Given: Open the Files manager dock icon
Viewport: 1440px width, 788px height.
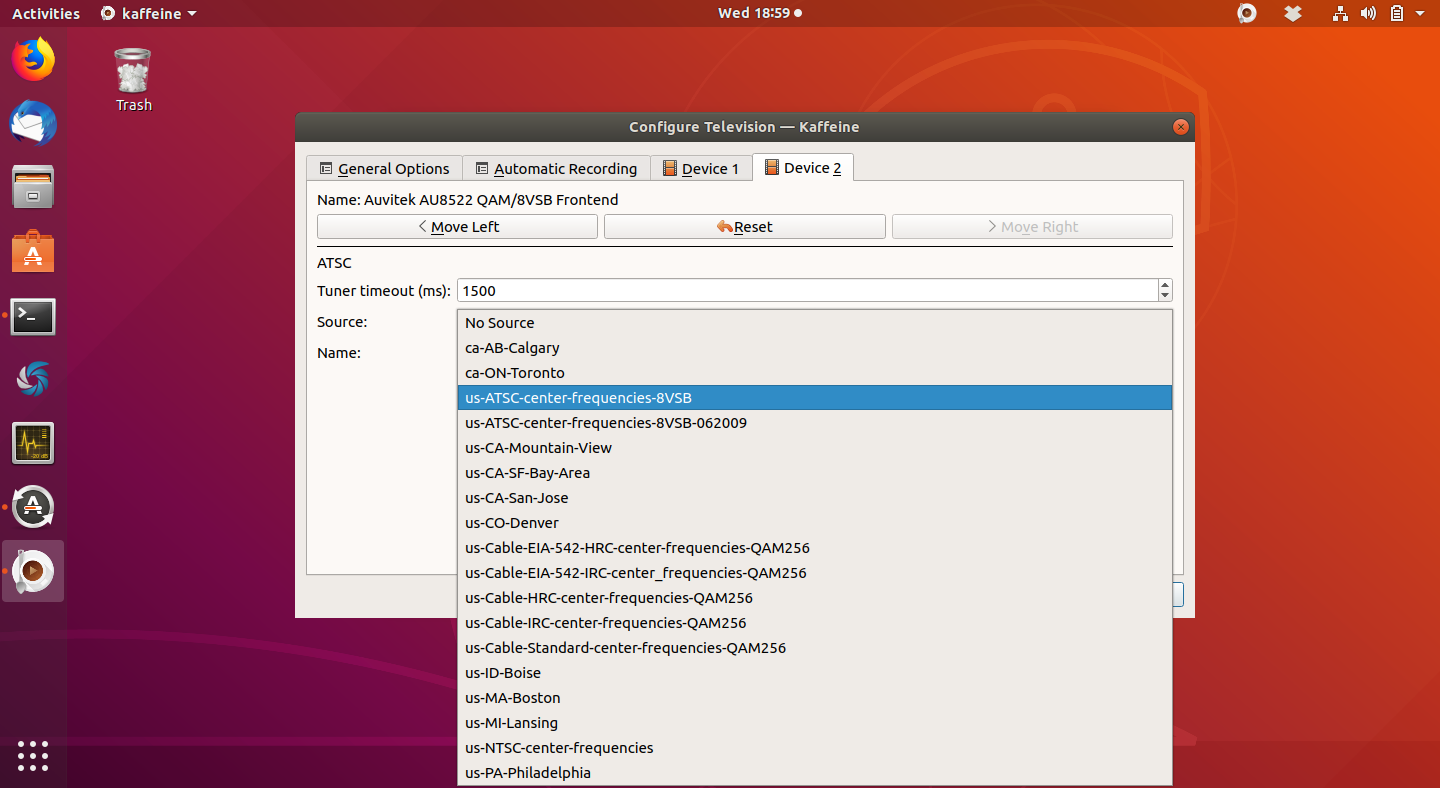Looking at the screenshot, I should click(33, 187).
